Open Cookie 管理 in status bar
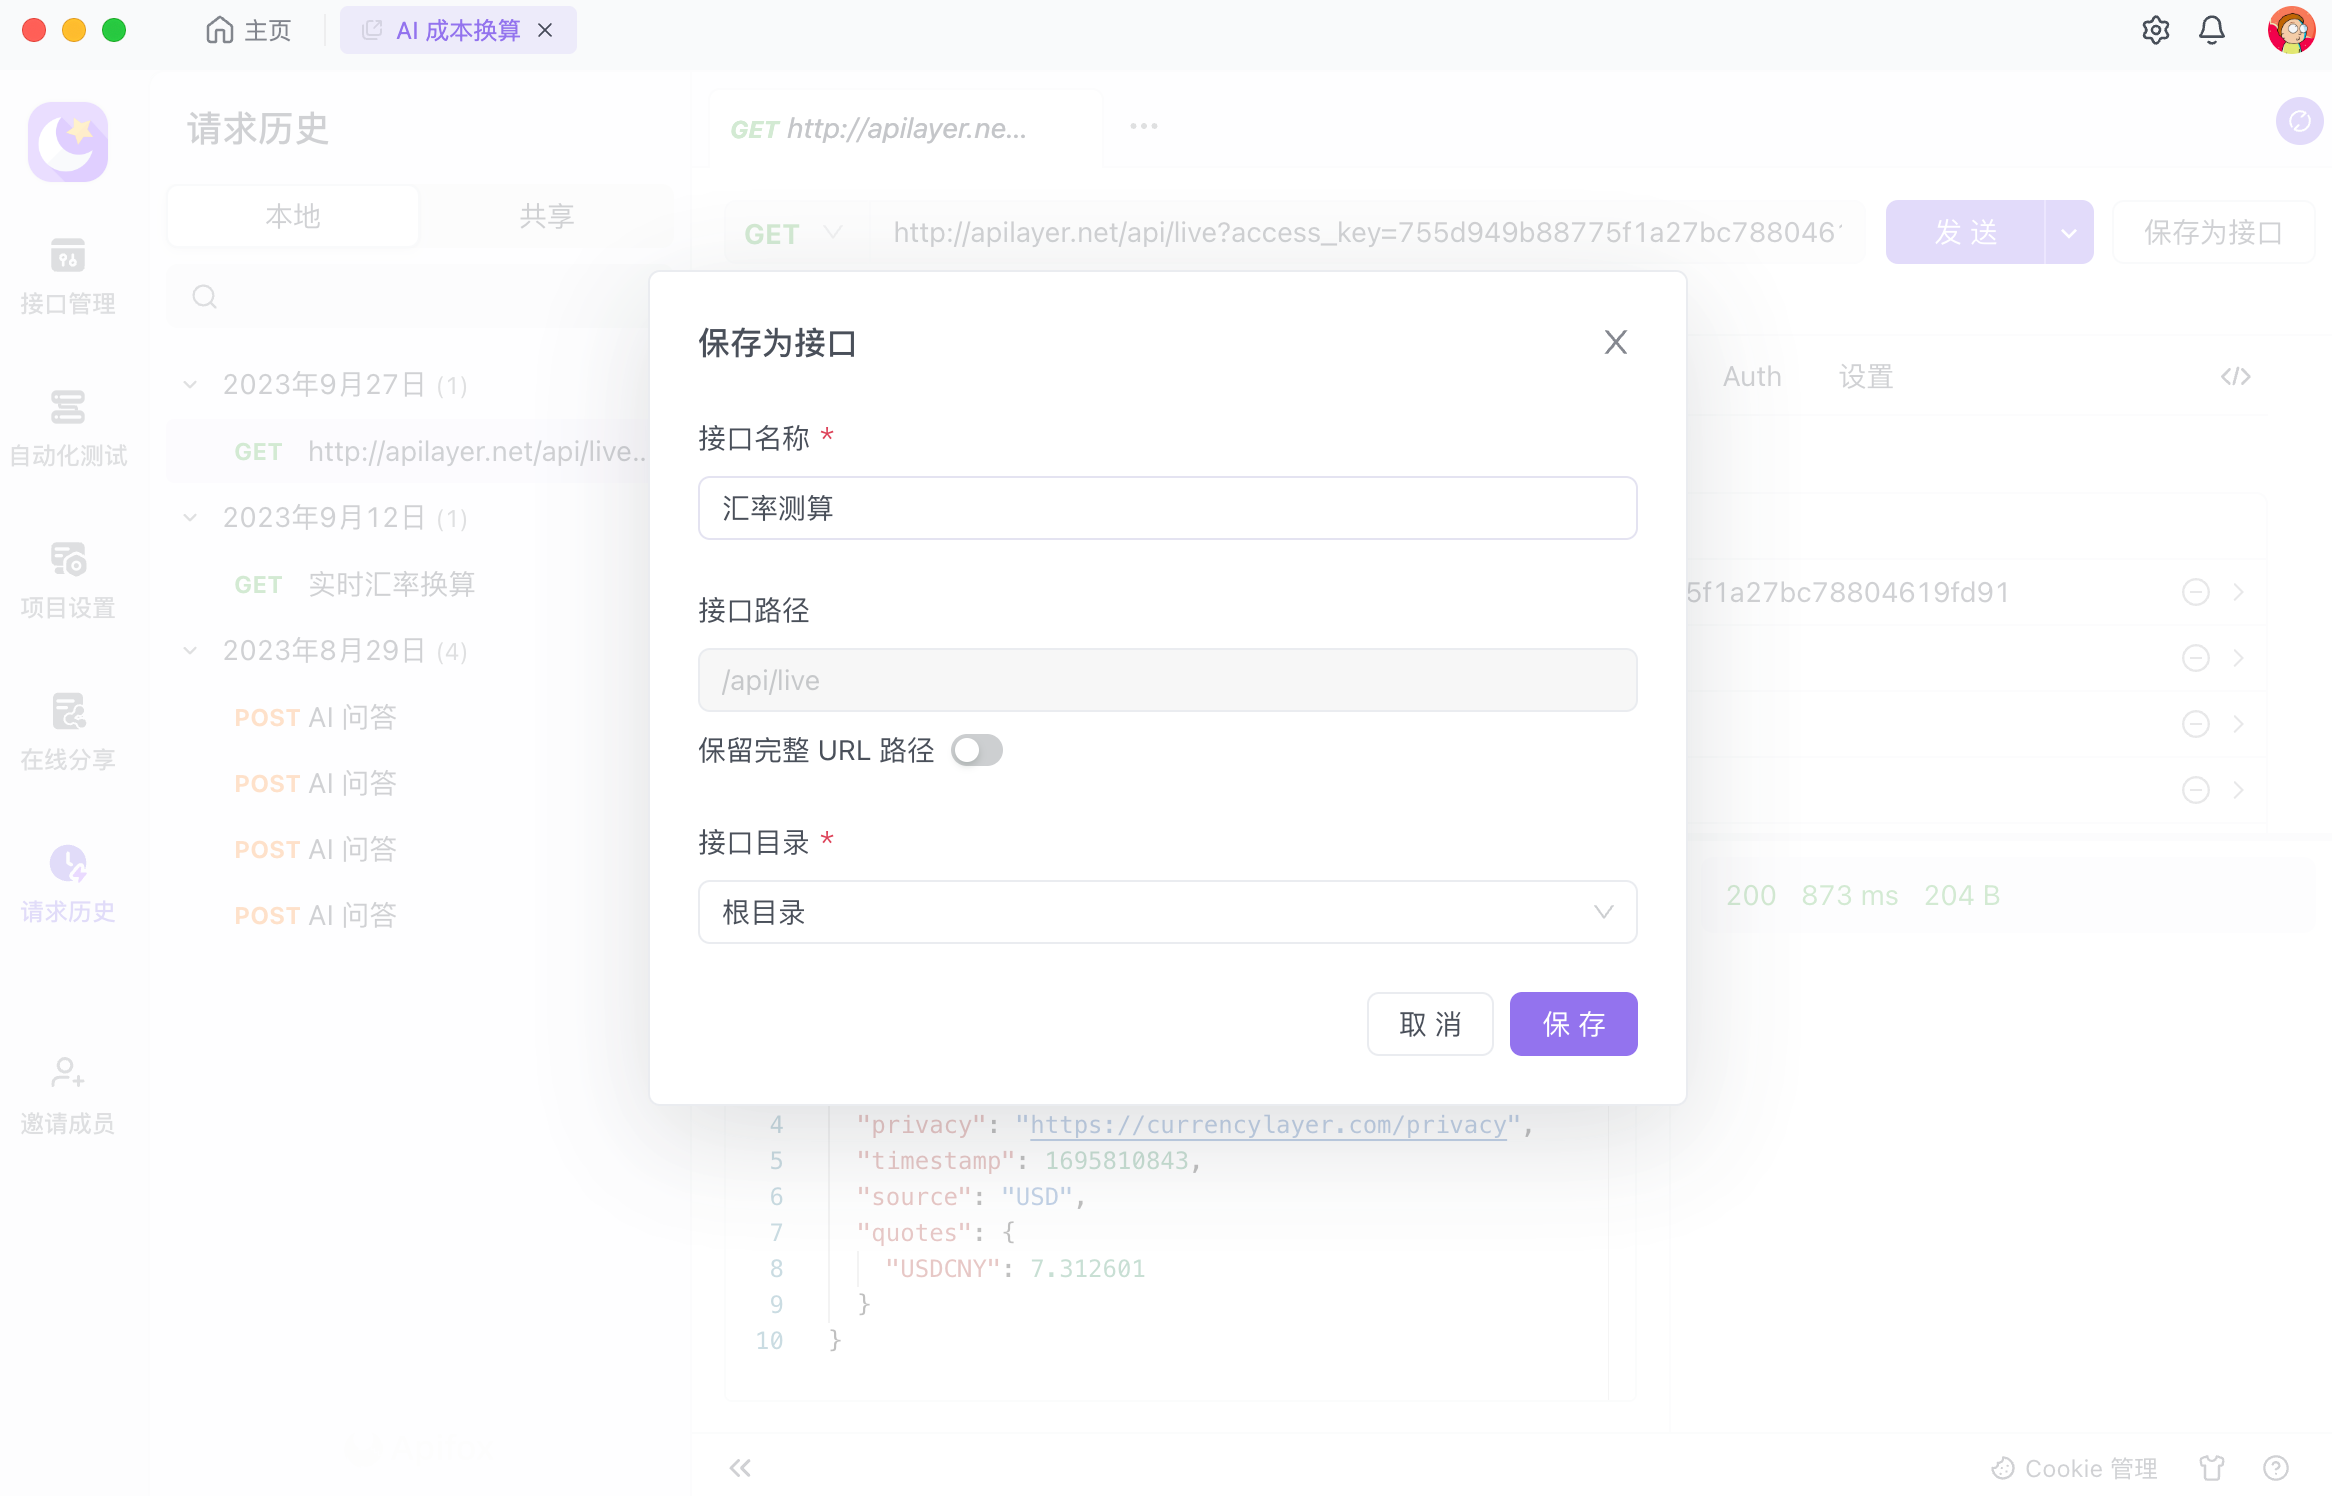The image size is (2332, 1496). click(2075, 1468)
